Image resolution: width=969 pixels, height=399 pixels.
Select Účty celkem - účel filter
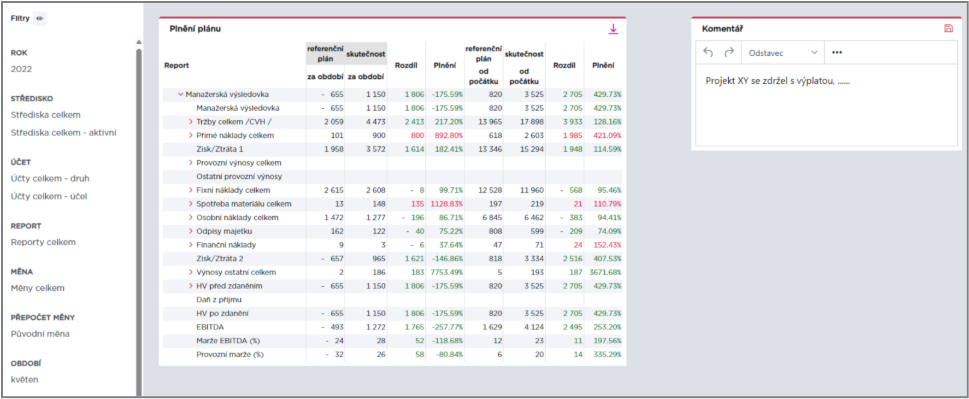[x=49, y=196]
